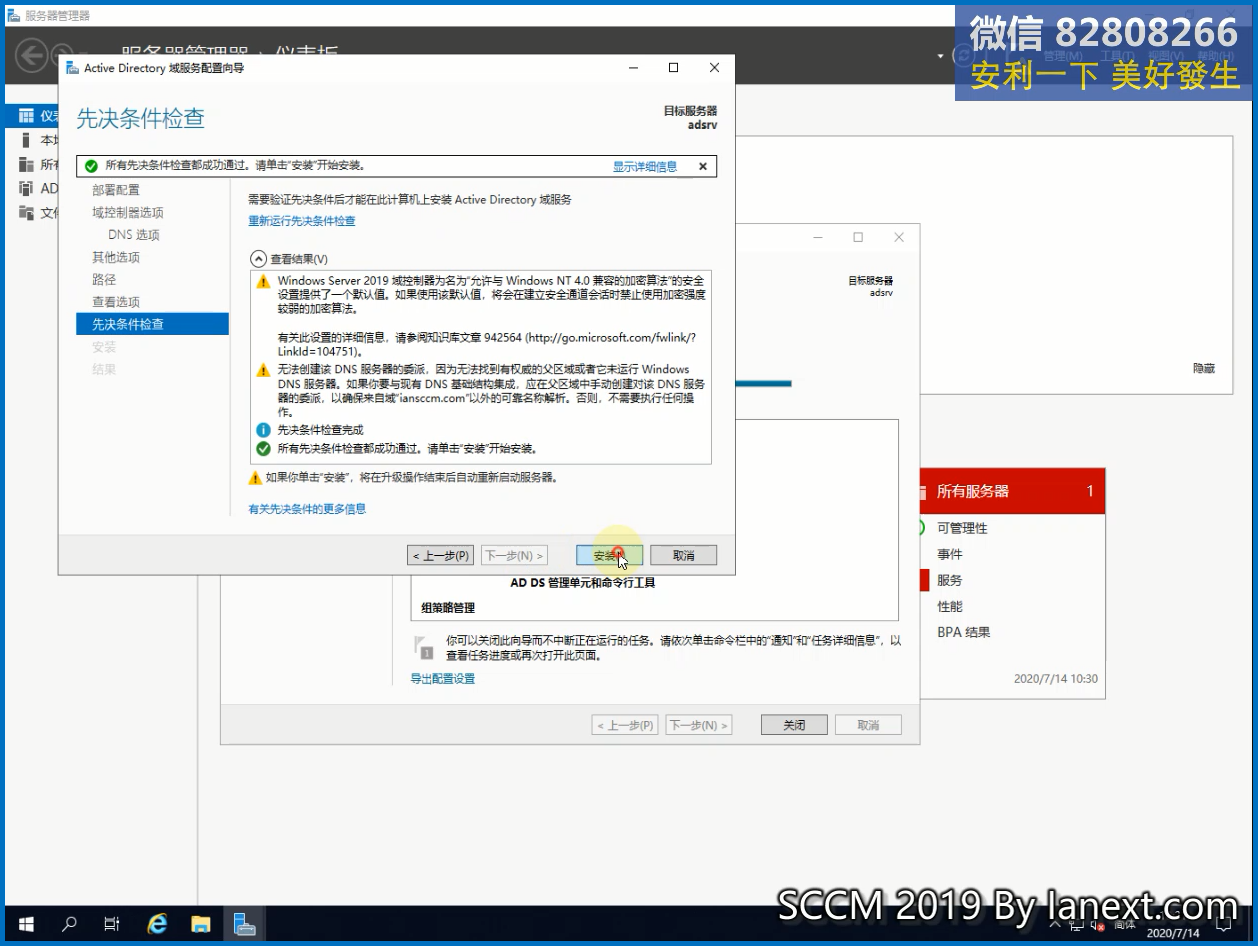The width and height of the screenshot is (1258, 946).
Task: Open 事件 in the 所有服务器 tile
Action: 950,554
